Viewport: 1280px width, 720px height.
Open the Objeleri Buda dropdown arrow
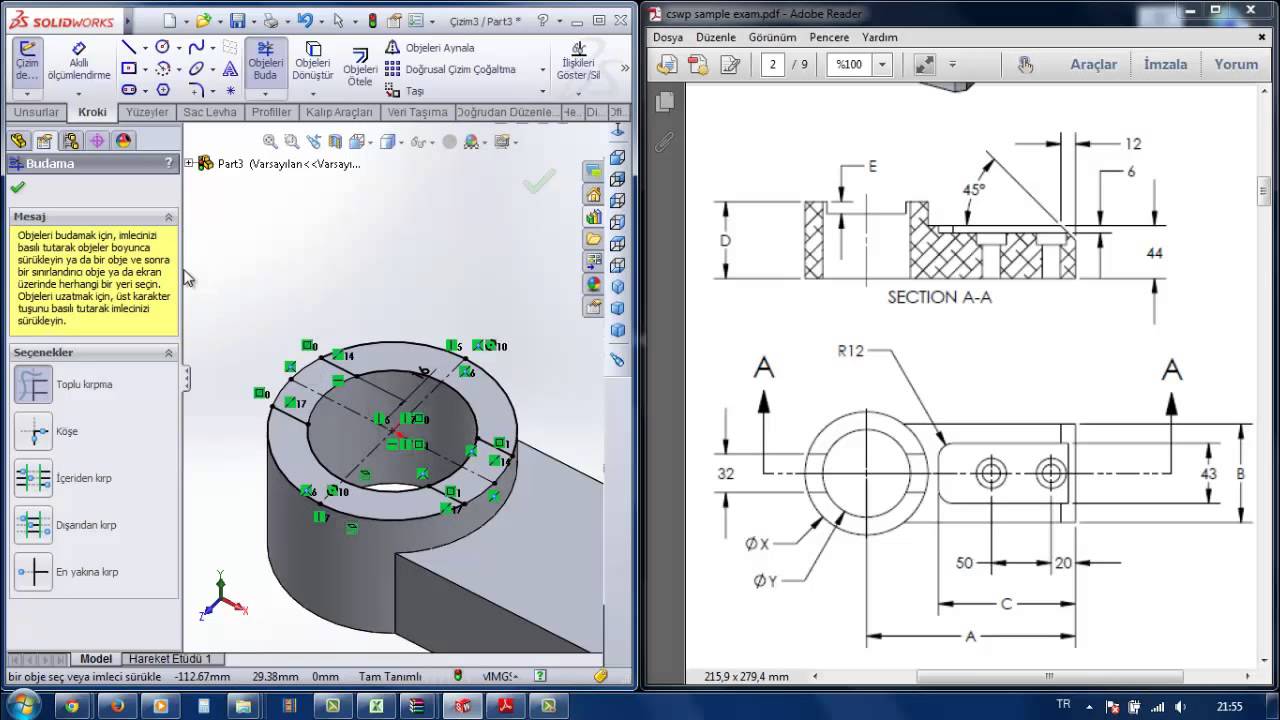click(265, 94)
